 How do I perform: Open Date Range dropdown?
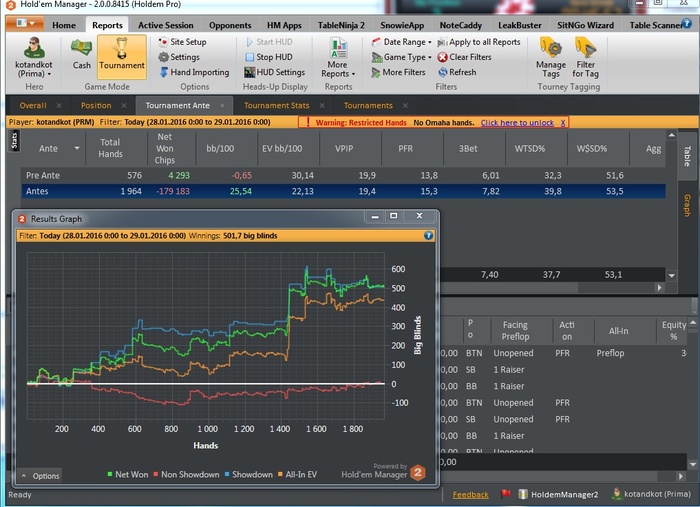(401, 42)
